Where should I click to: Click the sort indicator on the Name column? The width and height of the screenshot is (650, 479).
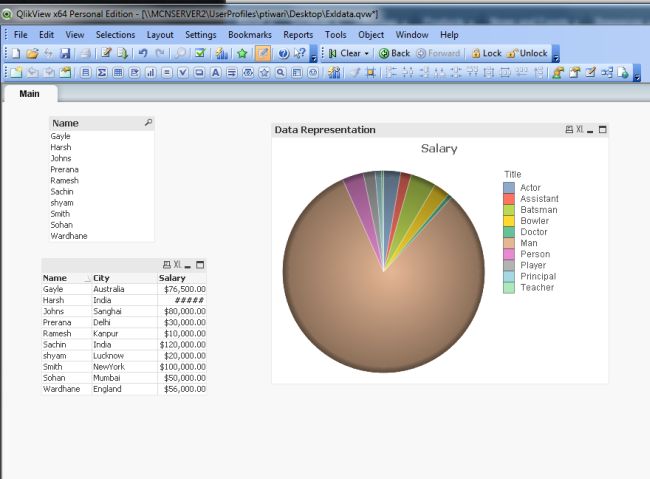click(x=87, y=279)
